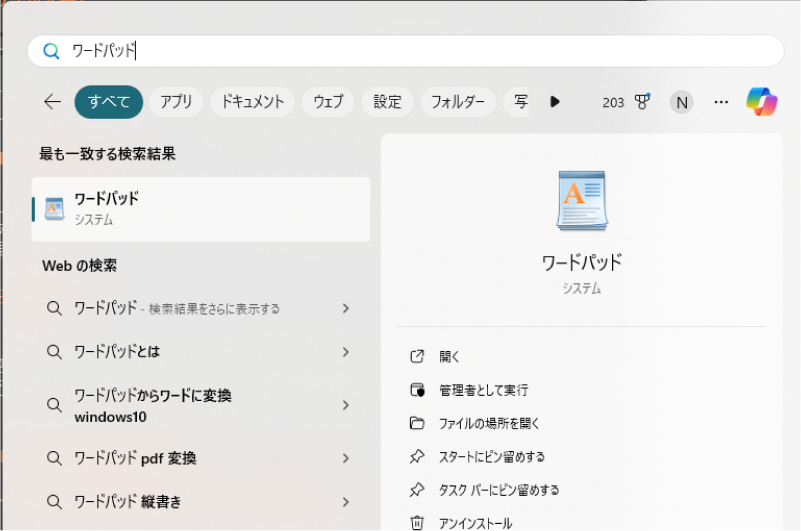
Task: Switch to the ウェブ filter tab
Action: coord(328,102)
